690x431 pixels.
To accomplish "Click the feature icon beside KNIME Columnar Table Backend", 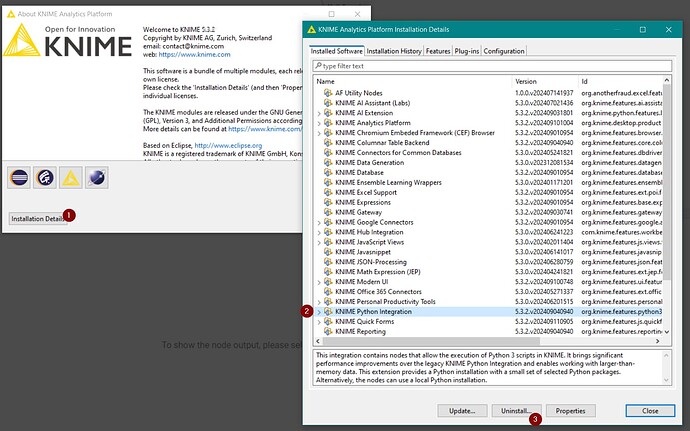I will coord(328,143).
